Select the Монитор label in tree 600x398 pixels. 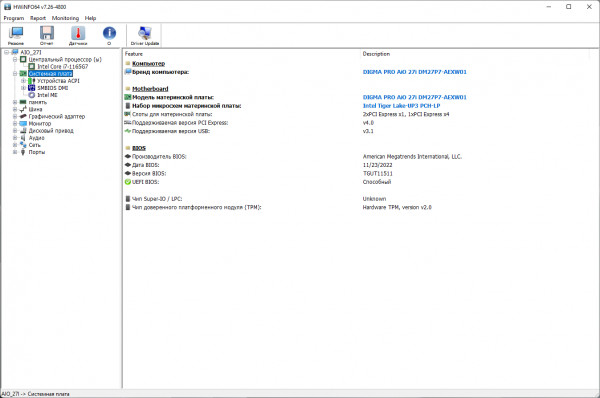(40, 124)
